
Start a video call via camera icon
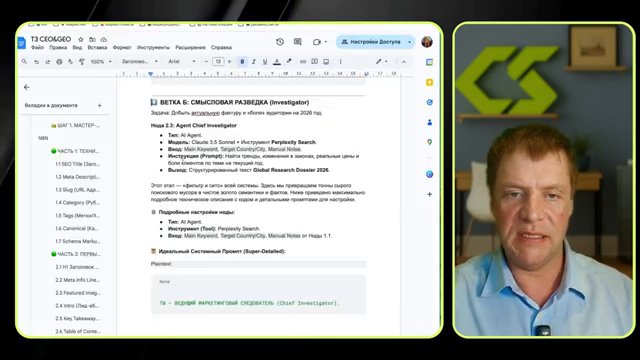[x=316, y=42]
